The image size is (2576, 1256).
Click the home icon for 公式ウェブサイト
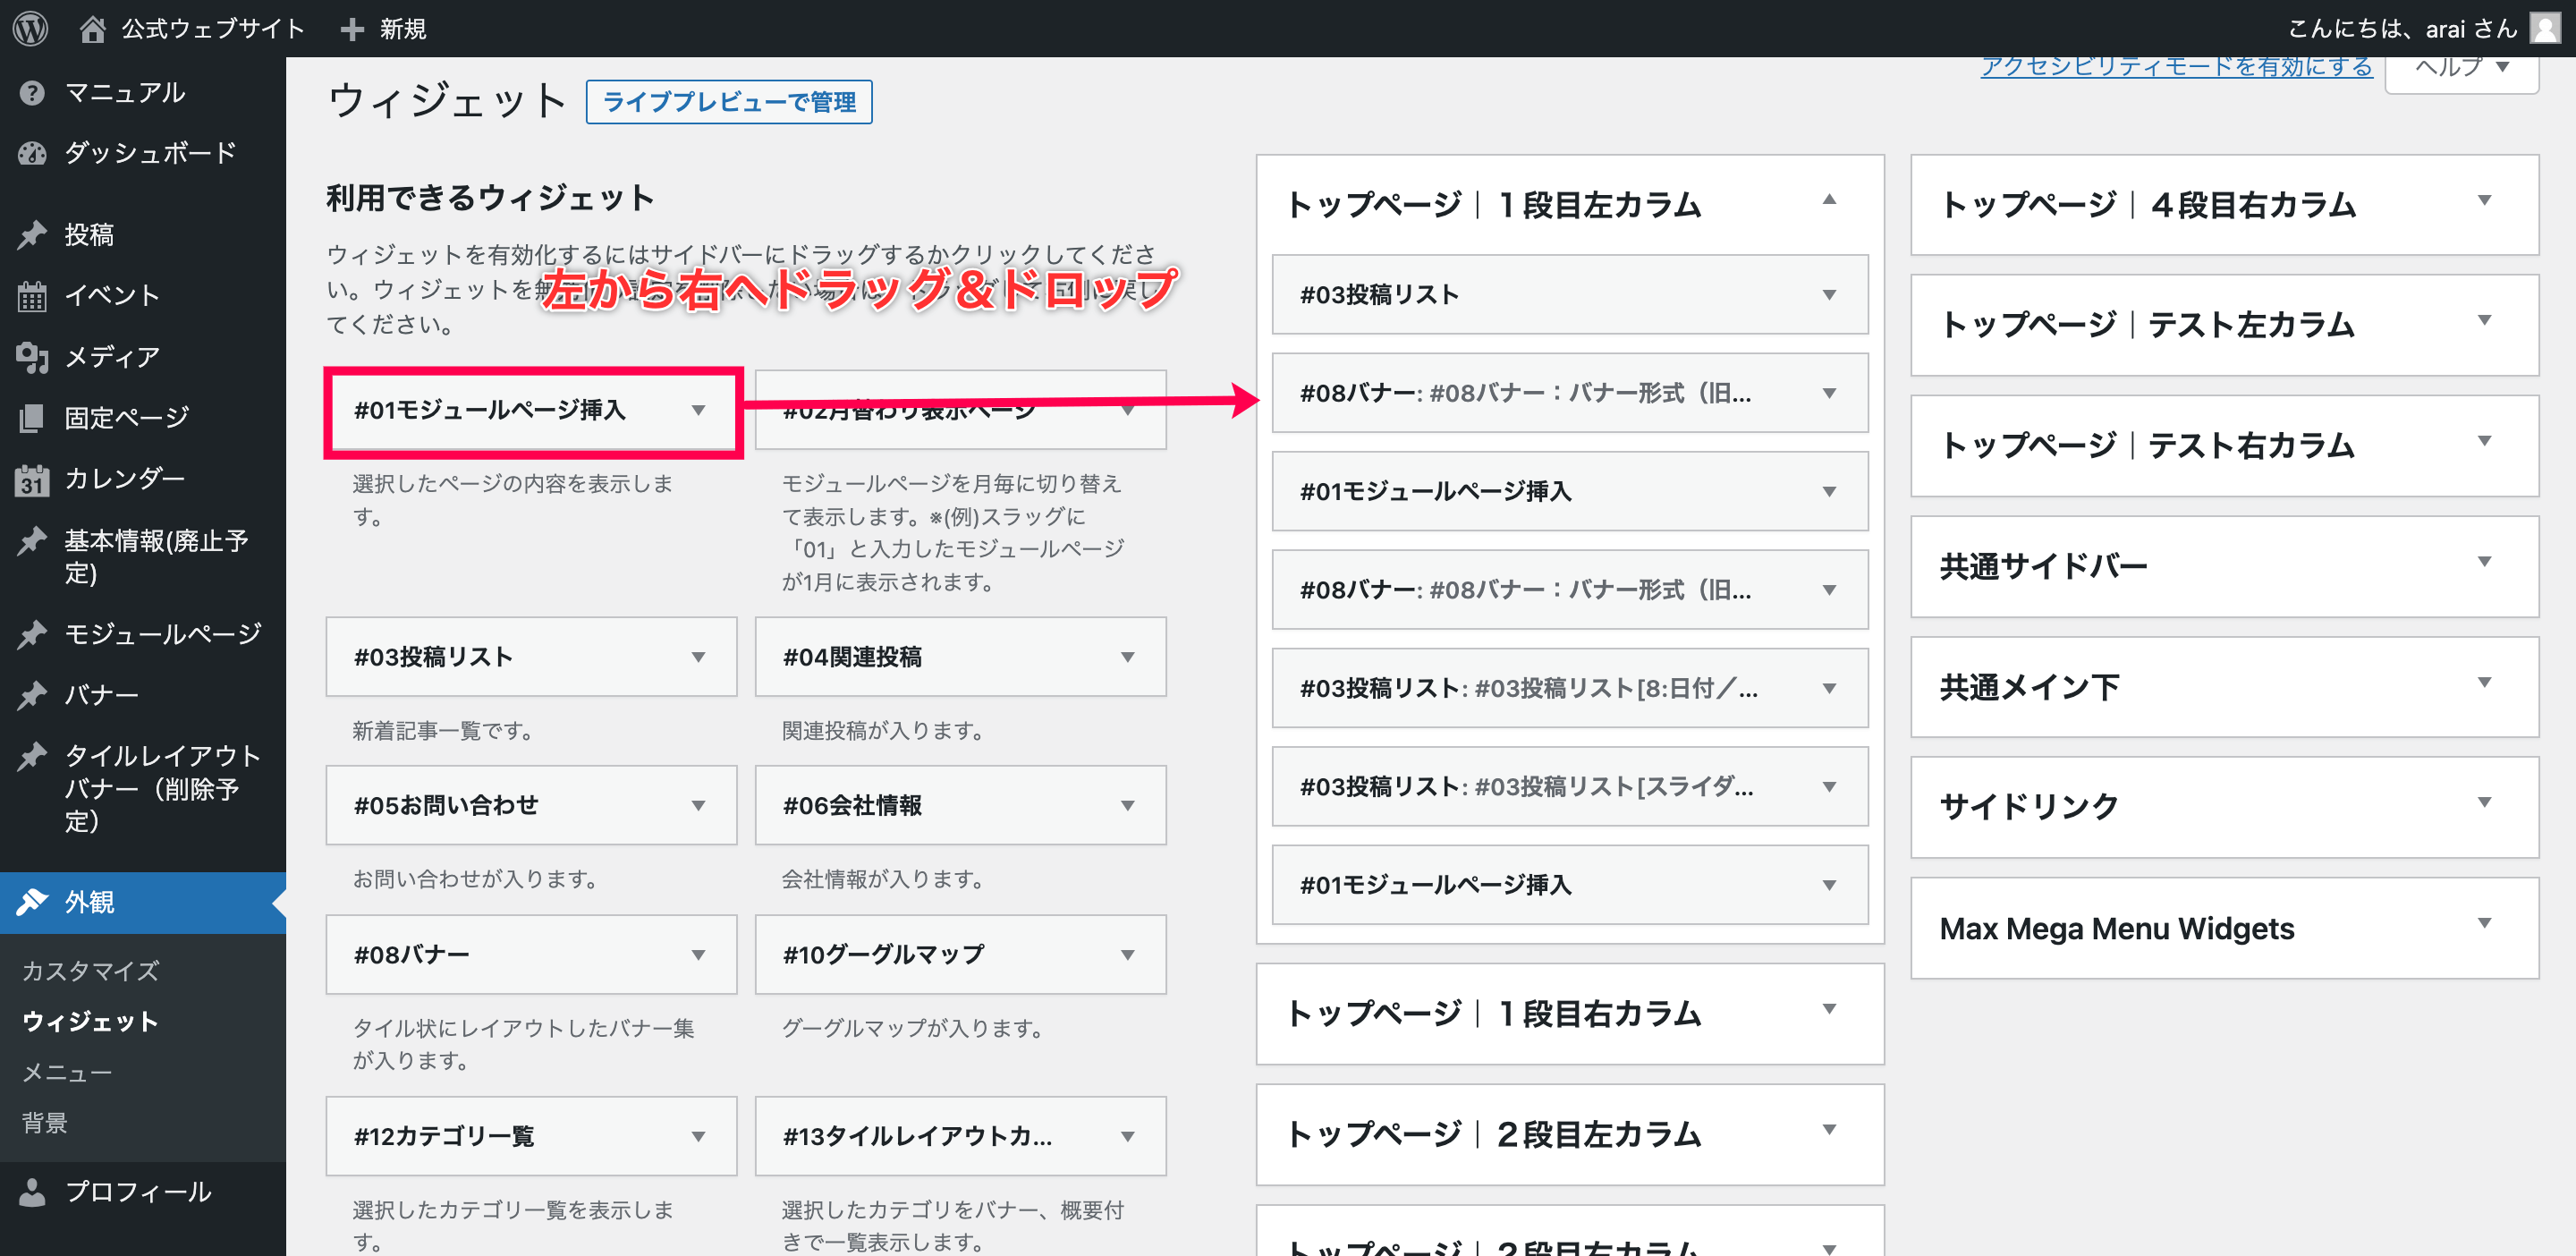[x=92, y=28]
